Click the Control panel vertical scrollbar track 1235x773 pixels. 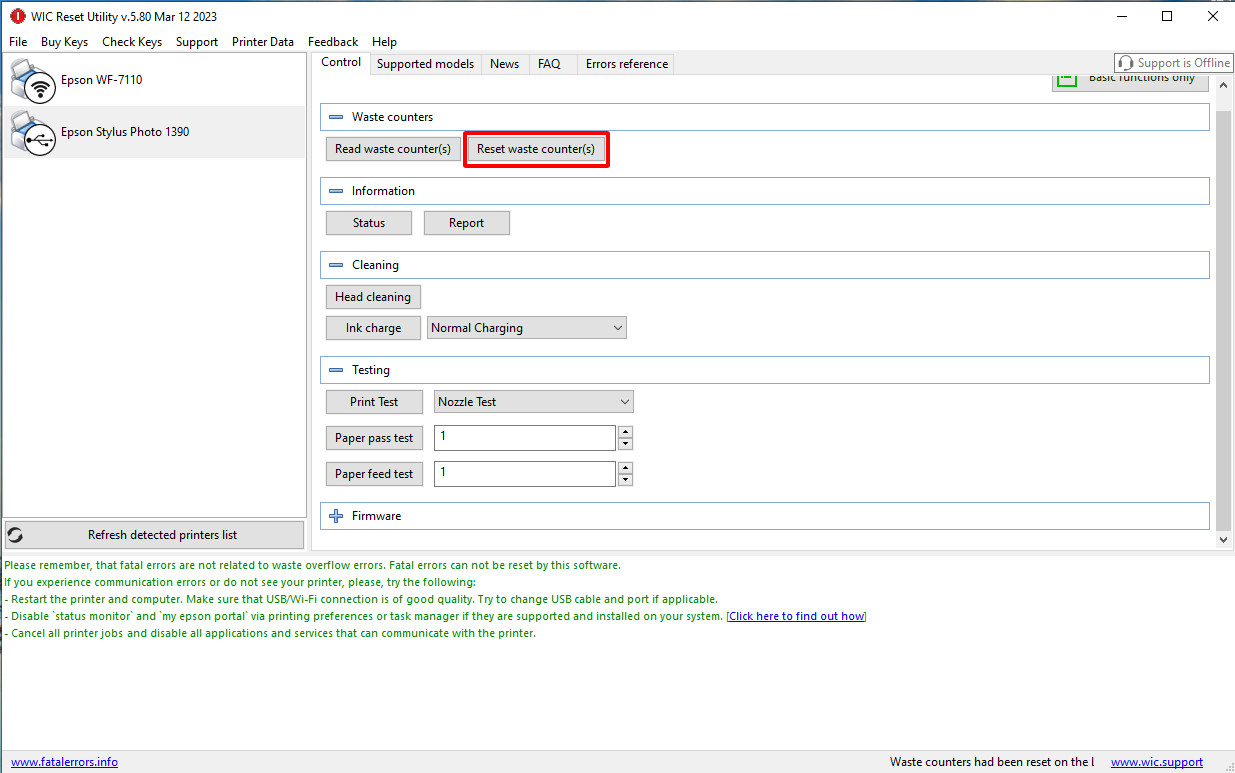click(x=1224, y=320)
